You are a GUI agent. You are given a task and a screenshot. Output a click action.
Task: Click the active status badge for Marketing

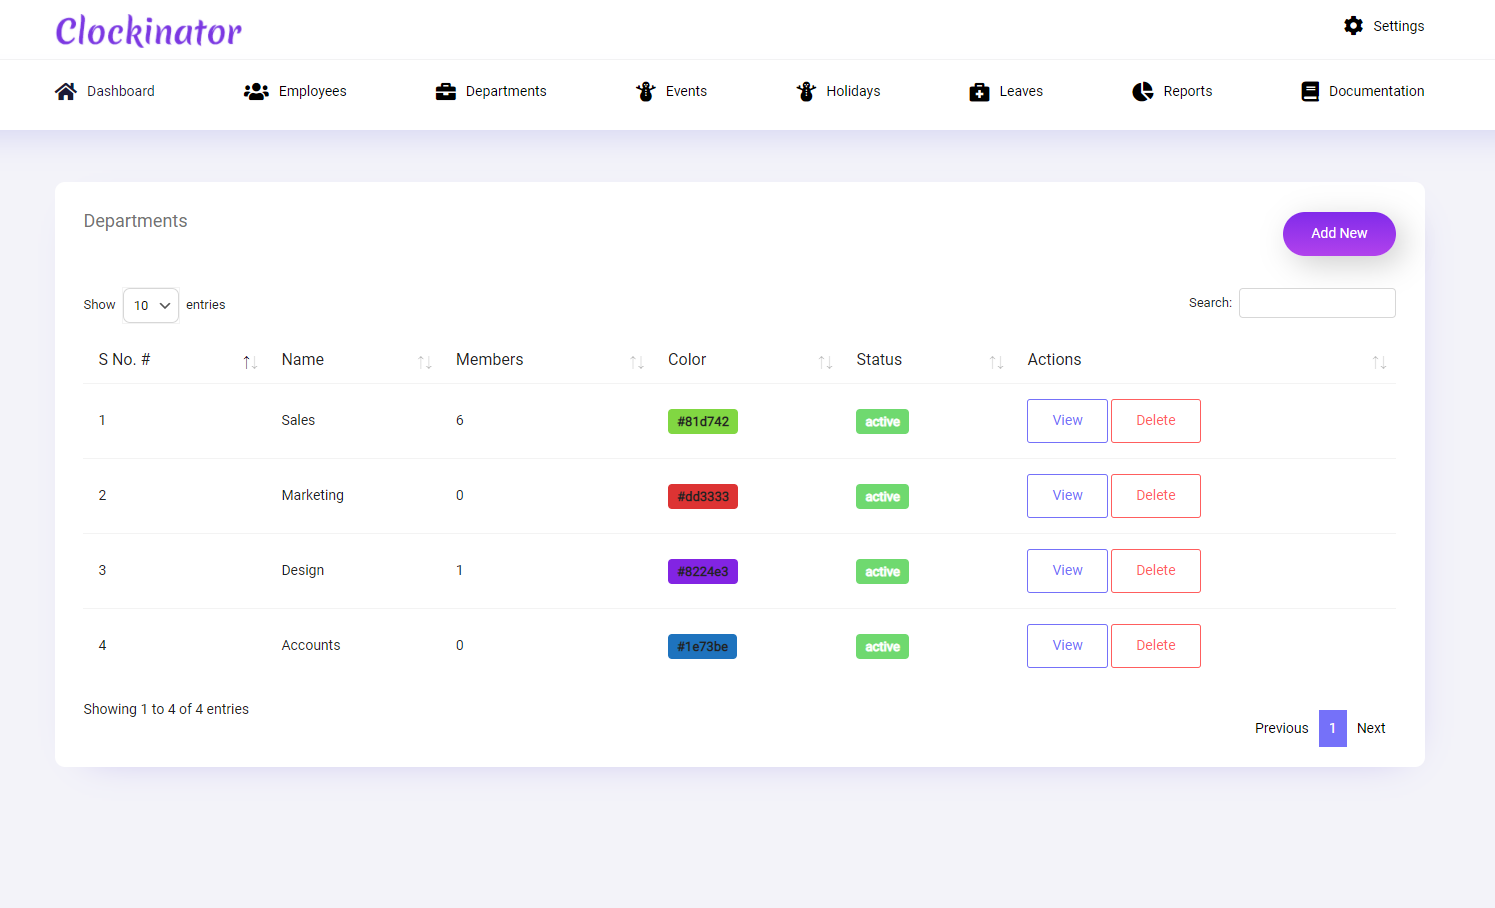coord(882,497)
